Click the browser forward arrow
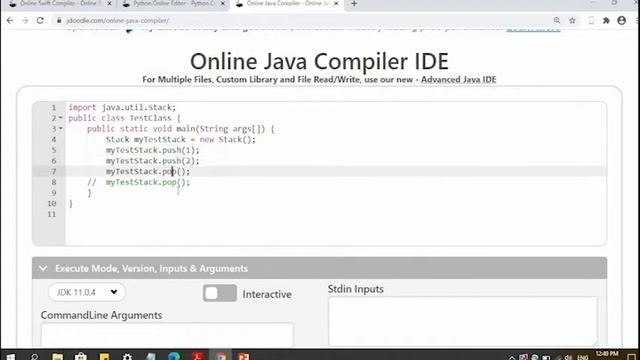This screenshot has width=640, height=360. tap(25, 20)
